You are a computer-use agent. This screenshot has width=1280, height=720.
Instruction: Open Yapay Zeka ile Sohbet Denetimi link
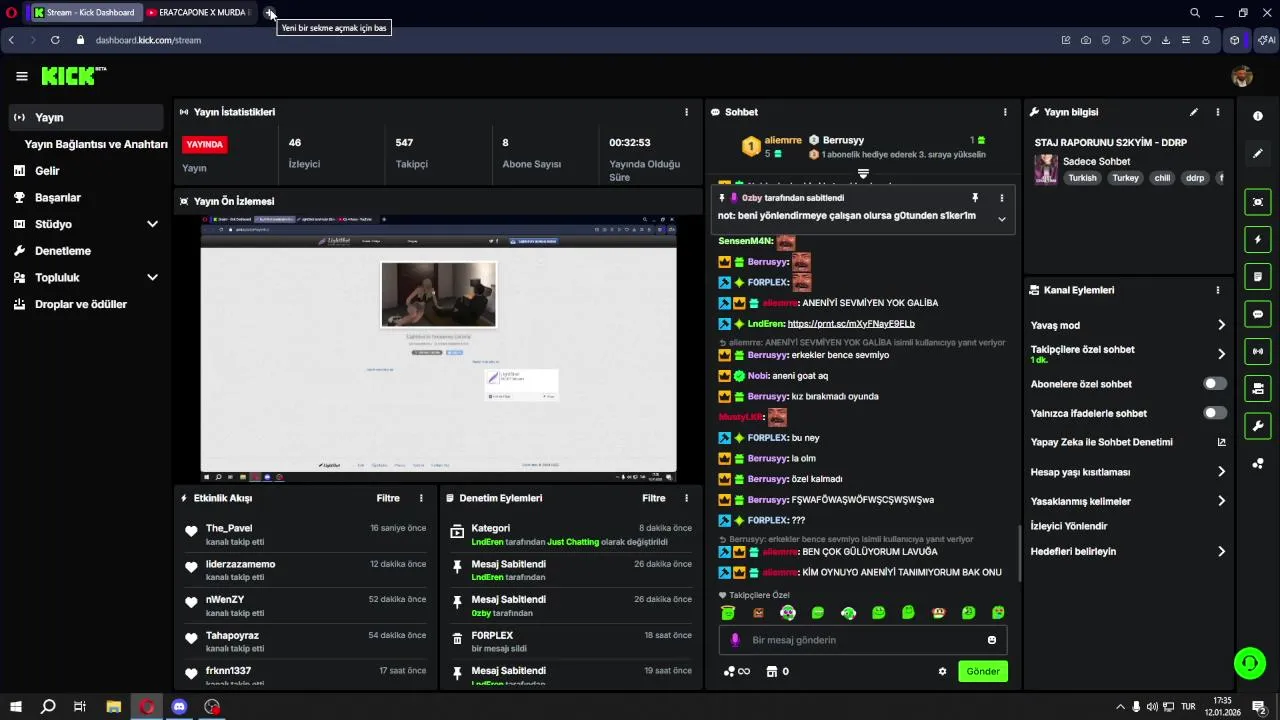pos(1128,442)
